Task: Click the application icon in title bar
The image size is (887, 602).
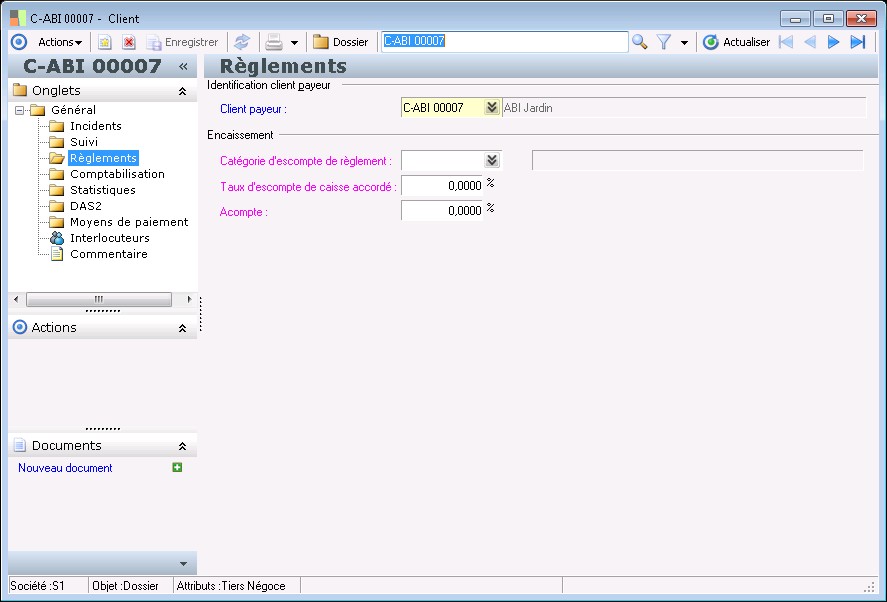Action: (x=18, y=18)
